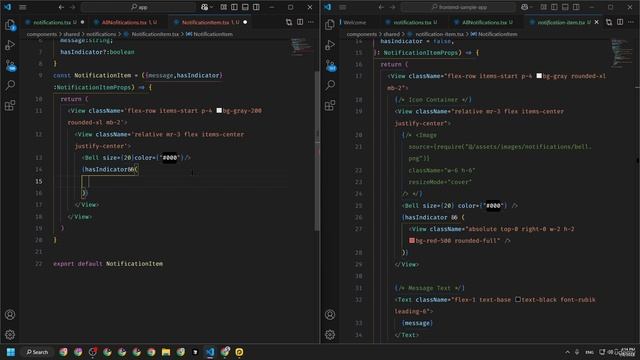Select NotificationItem.tsx tab in left window

click(210, 22)
